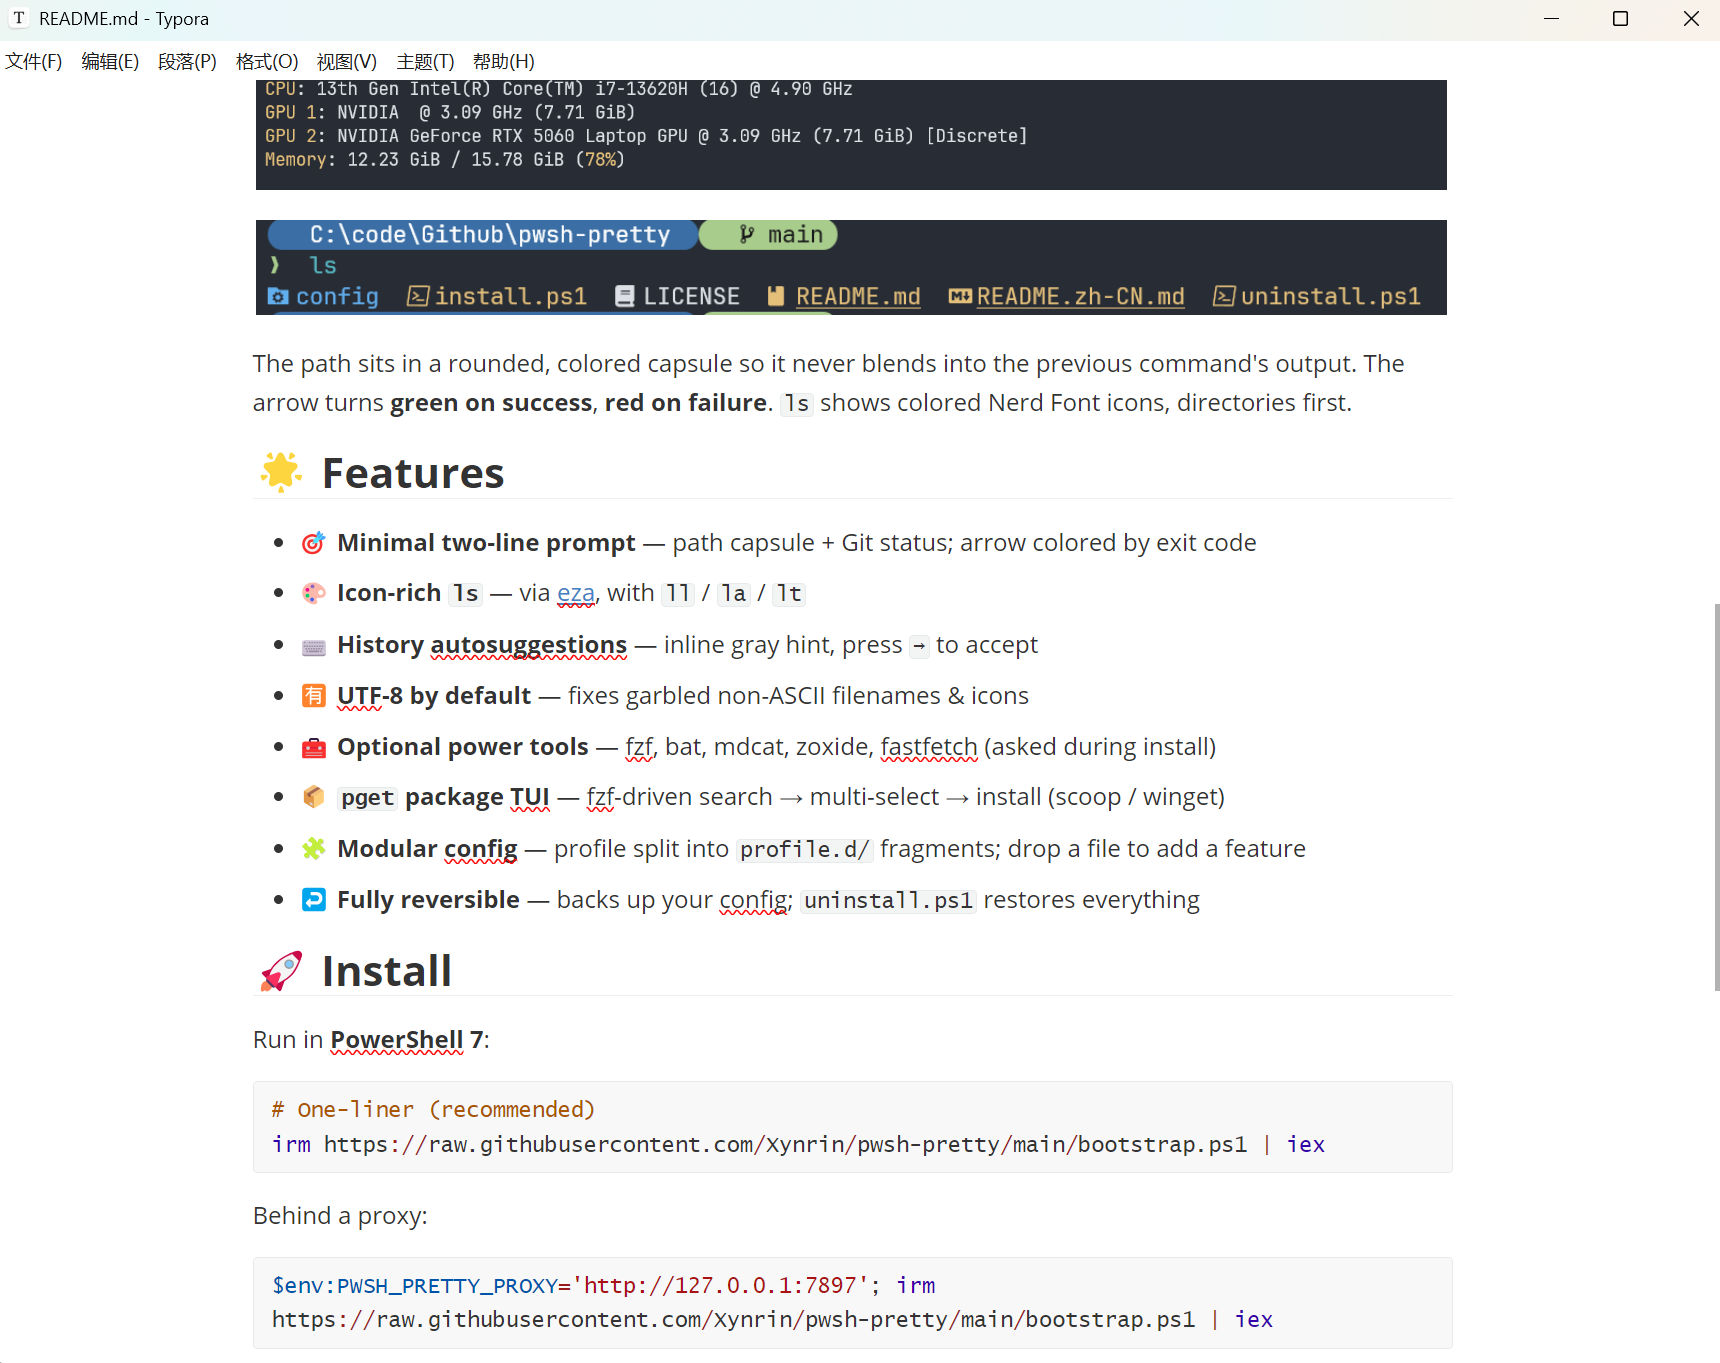Maximize the Typora window
The height and width of the screenshot is (1363, 1720).
[x=1621, y=19]
